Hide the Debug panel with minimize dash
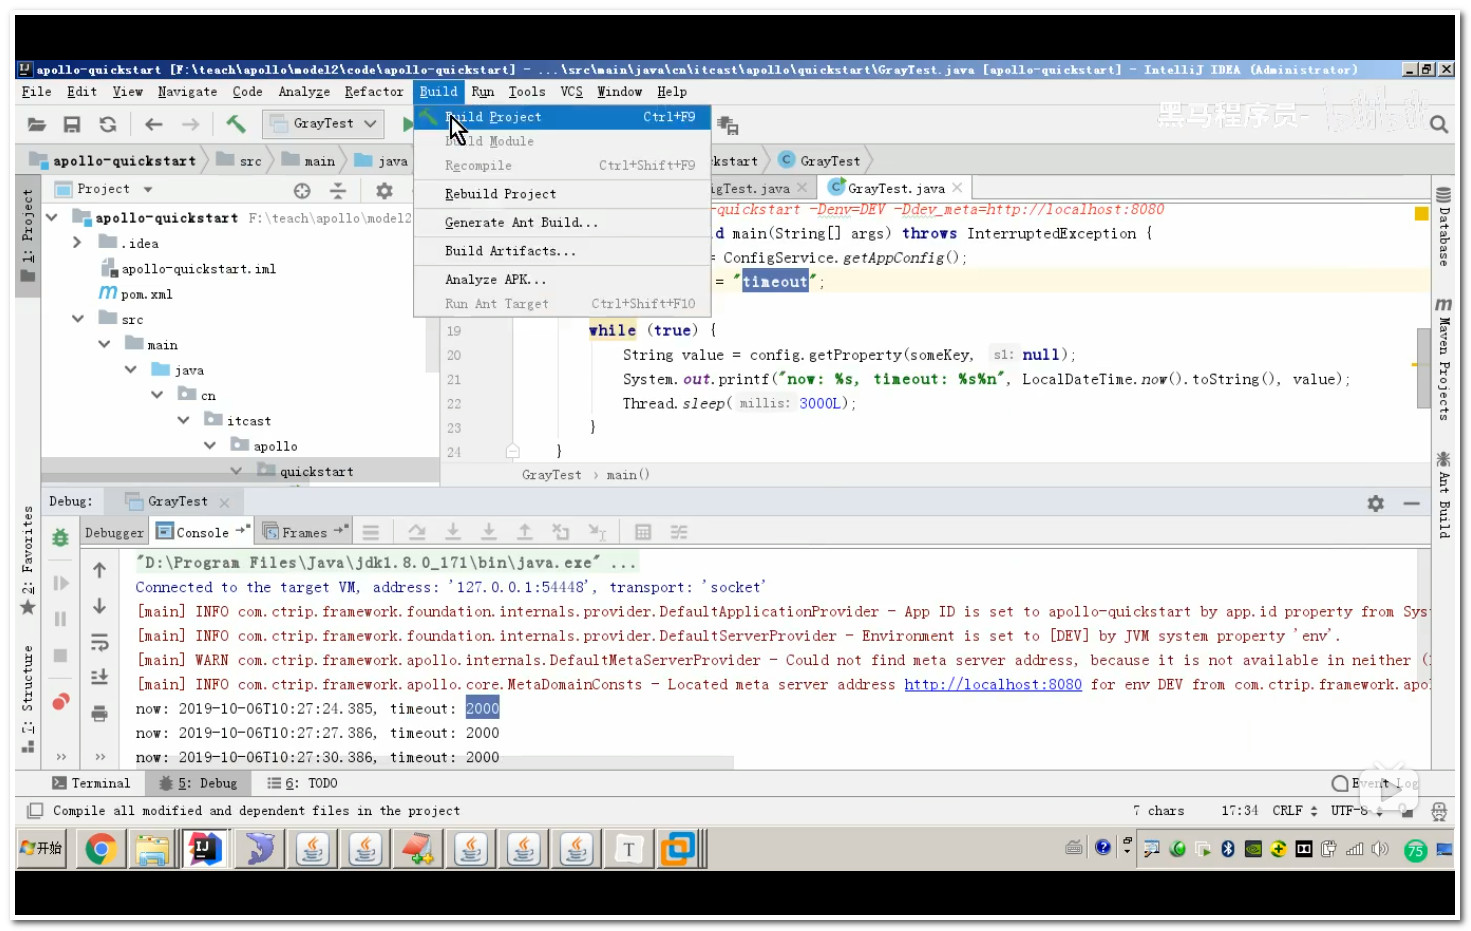The width and height of the screenshot is (1471, 931). pyautogui.click(x=1411, y=503)
